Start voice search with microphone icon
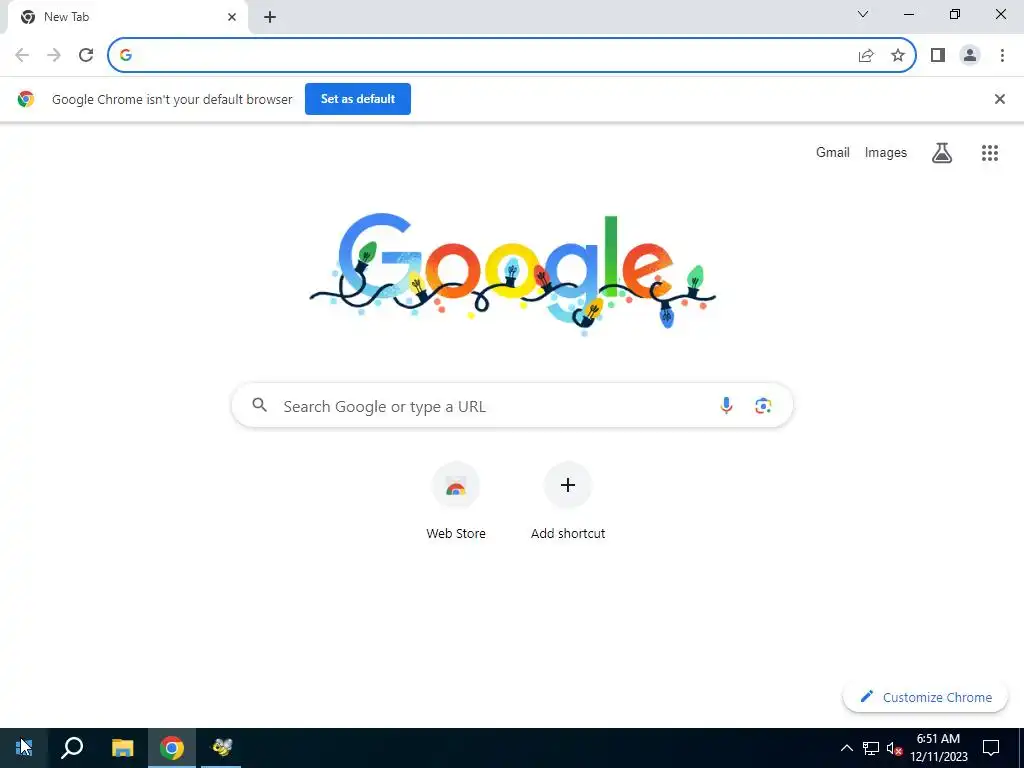The image size is (1024, 768). pos(726,406)
